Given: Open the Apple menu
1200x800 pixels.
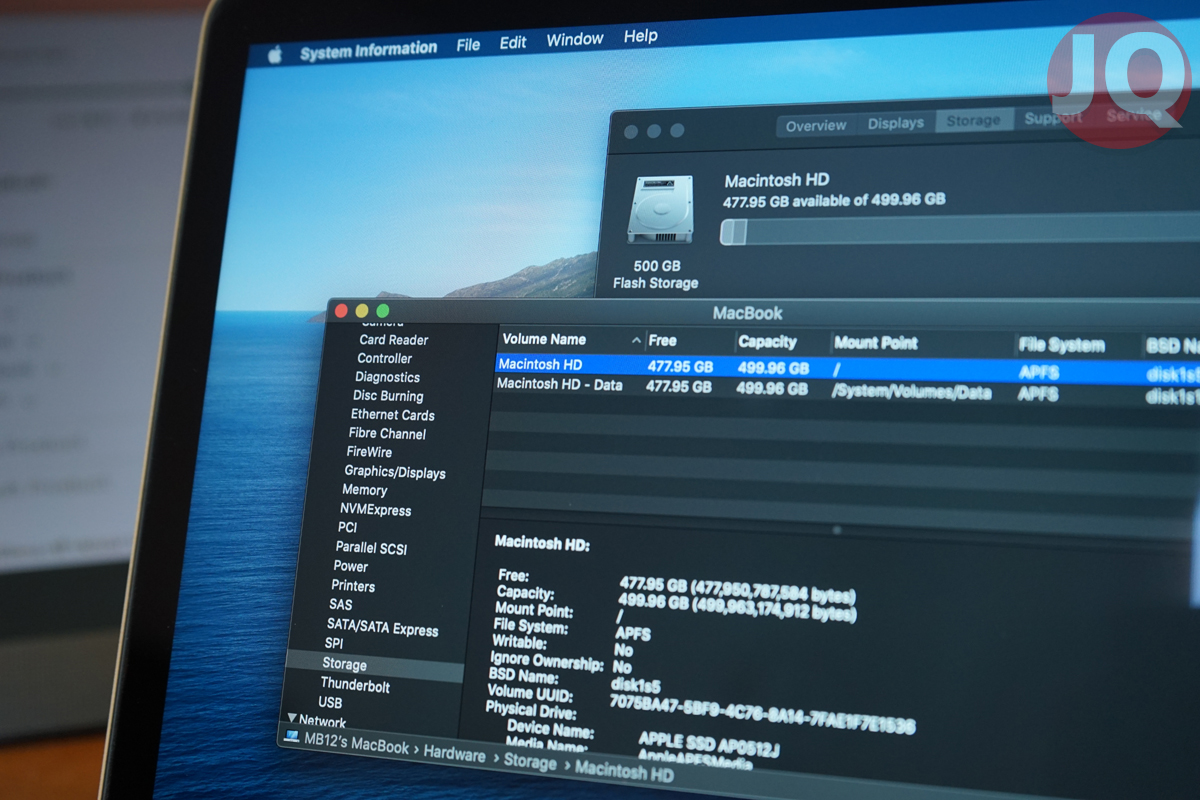Looking at the screenshot, I should pyautogui.click(x=275, y=56).
